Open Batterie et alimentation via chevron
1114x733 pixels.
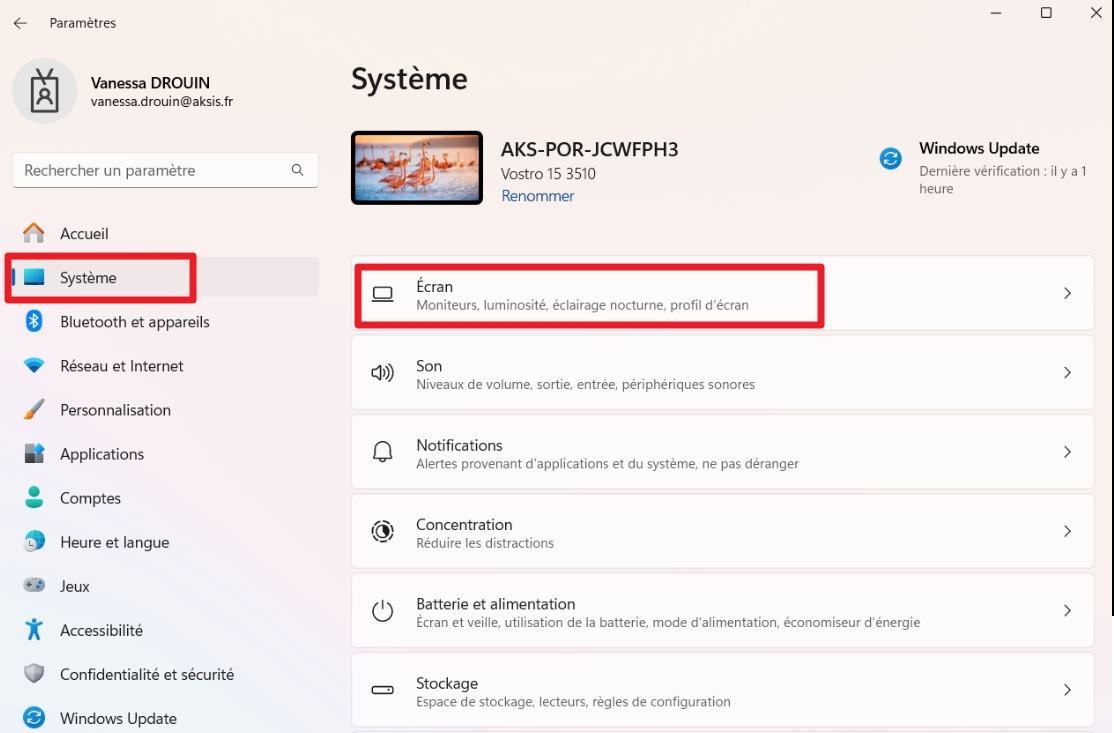[x=1067, y=610]
